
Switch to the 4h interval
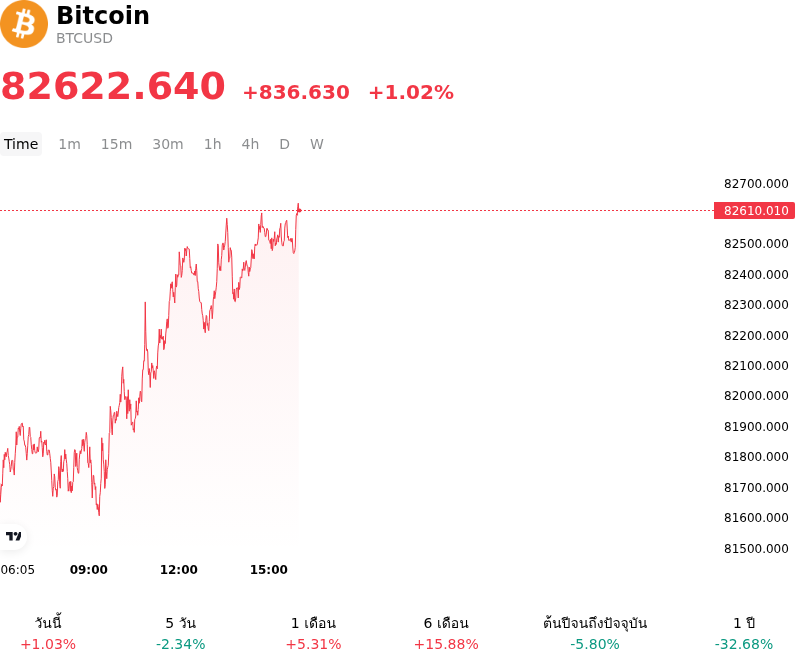point(251,144)
